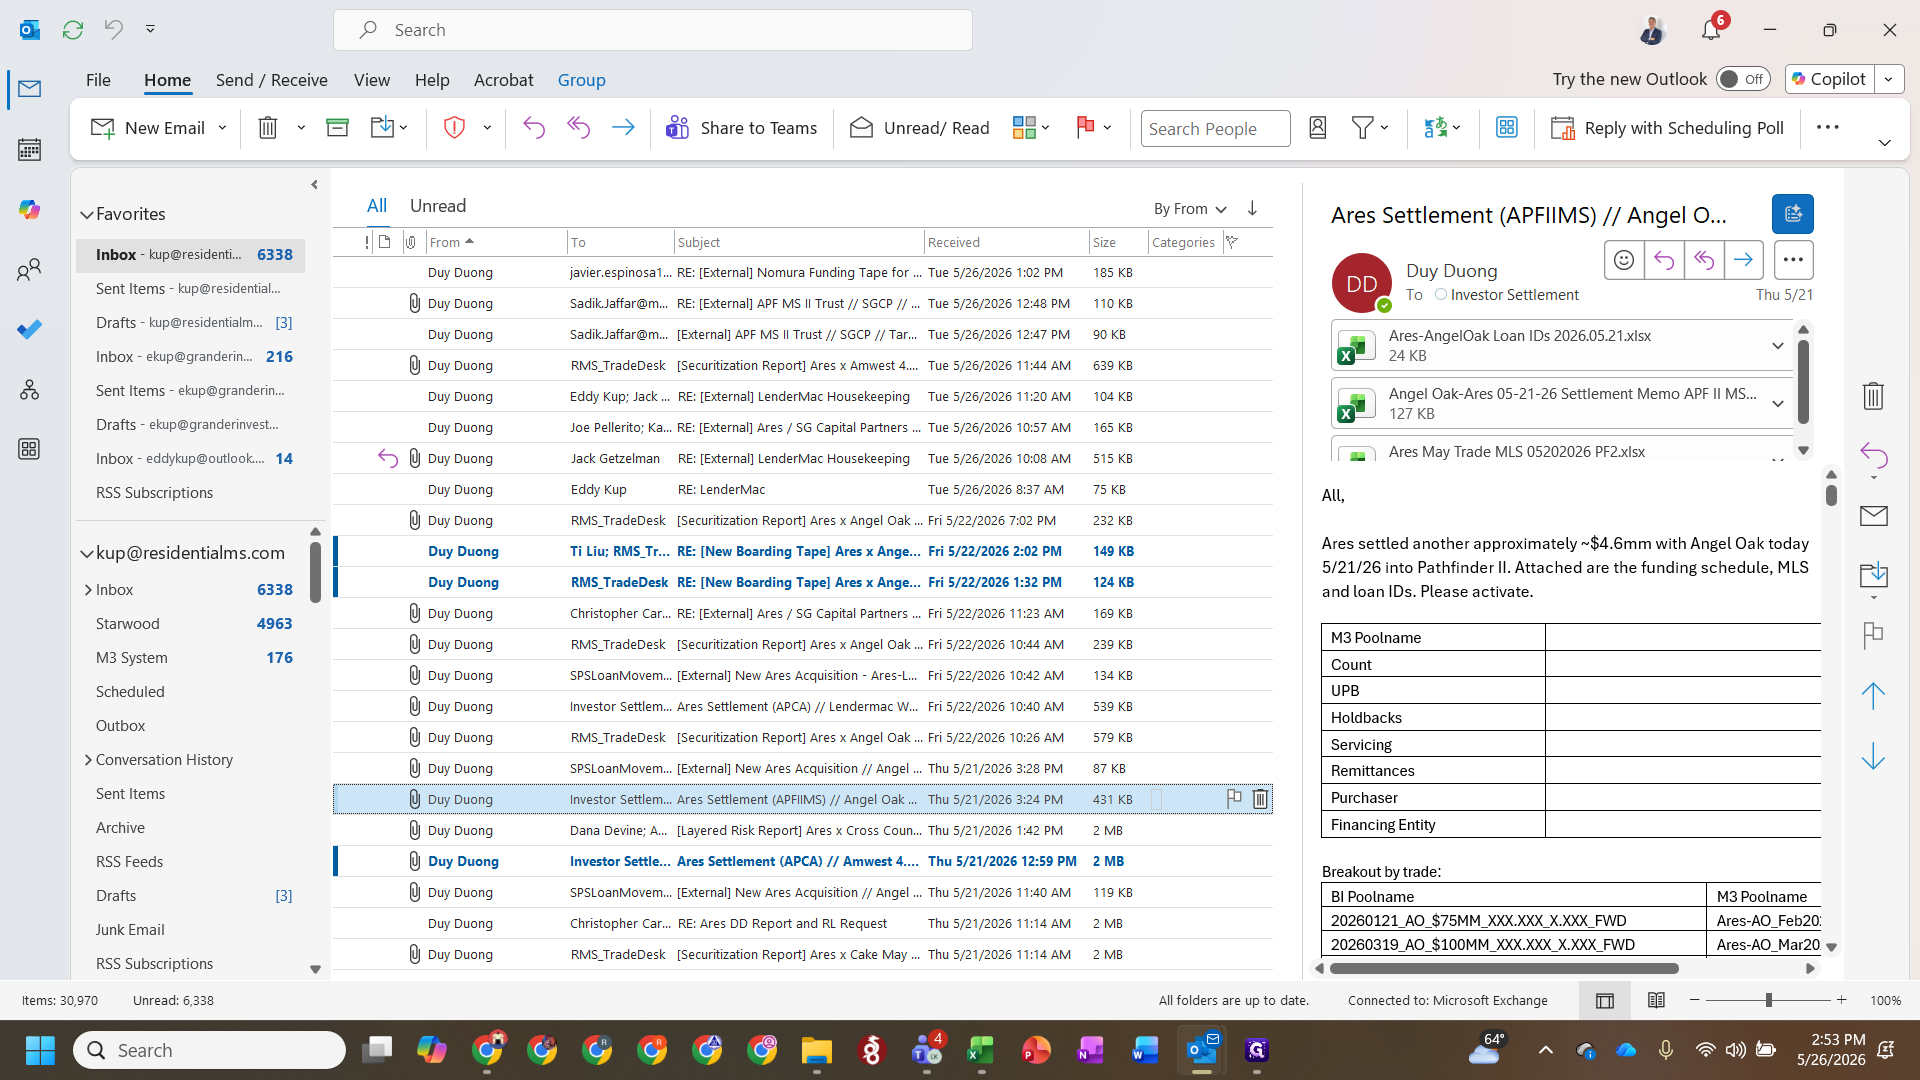Expand the New Email dropdown arrow
Viewport: 1920px width, 1080px height.
(x=222, y=128)
